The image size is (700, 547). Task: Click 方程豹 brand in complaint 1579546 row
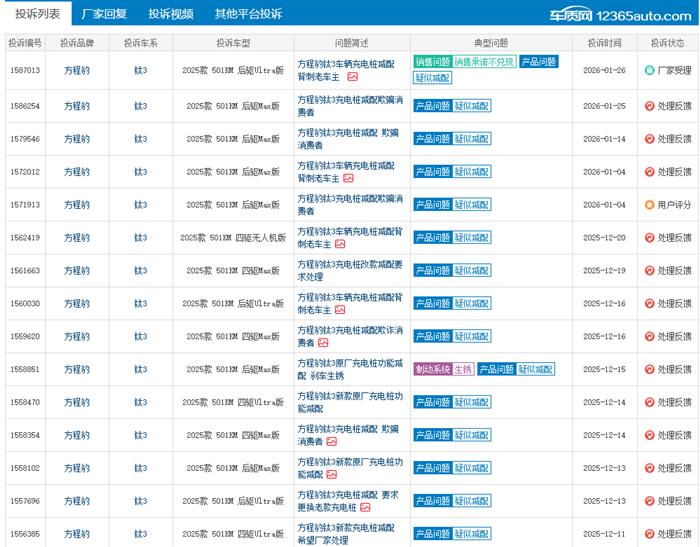(x=77, y=138)
